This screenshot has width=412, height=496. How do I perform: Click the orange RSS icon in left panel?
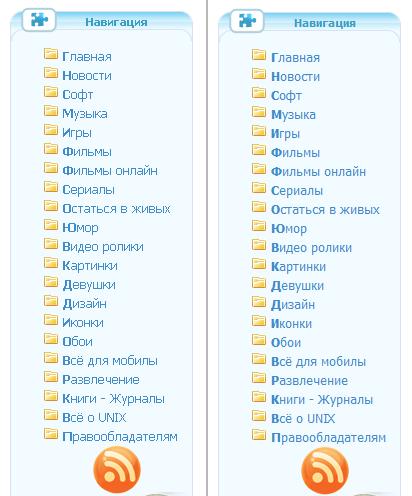pos(117,470)
